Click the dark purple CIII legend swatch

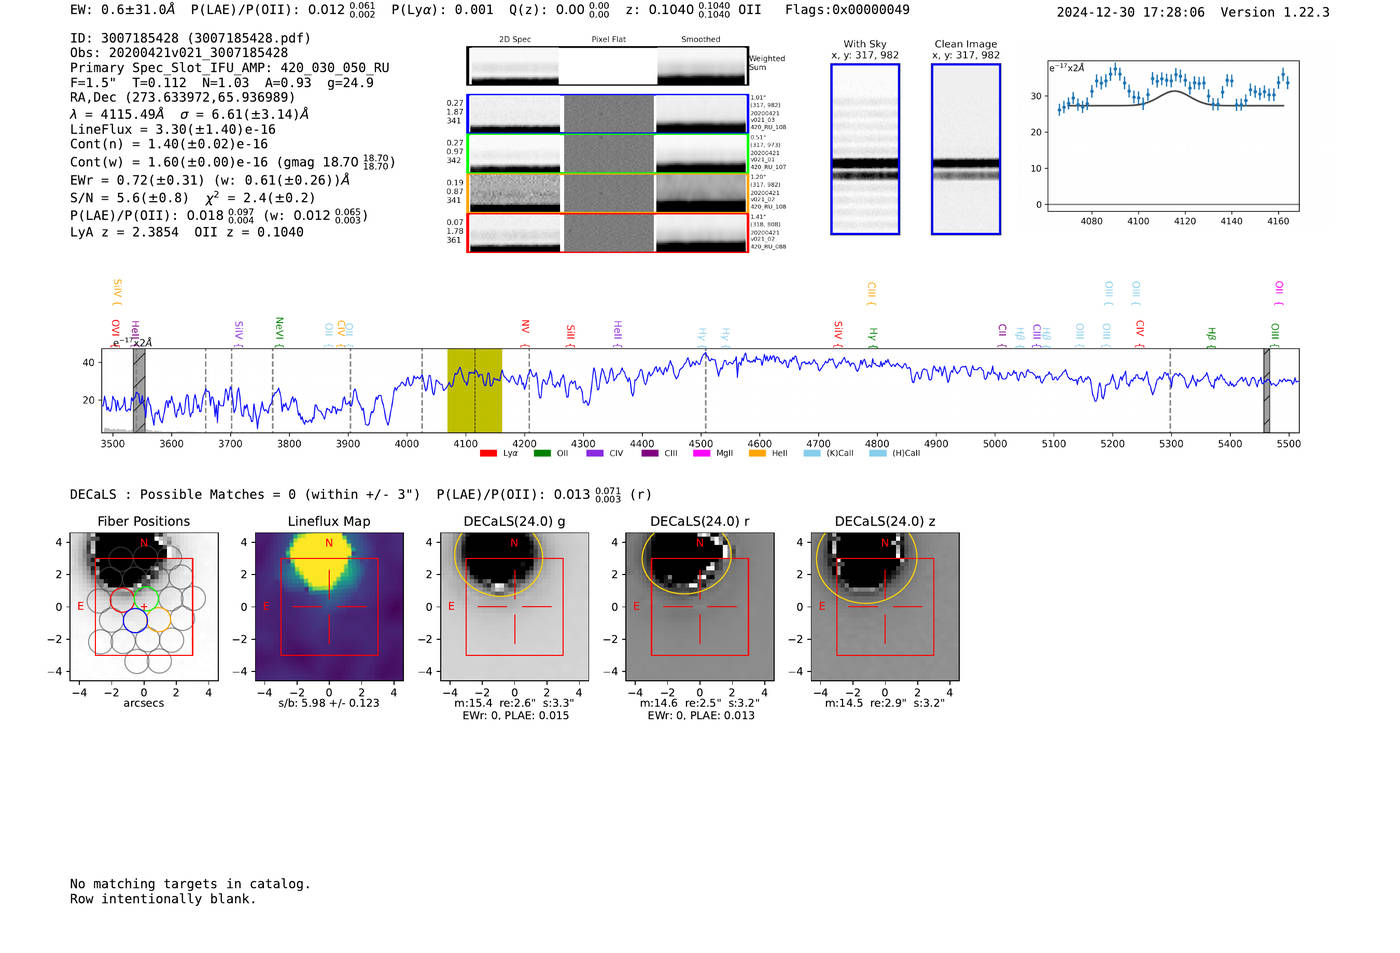click(x=650, y=453)
